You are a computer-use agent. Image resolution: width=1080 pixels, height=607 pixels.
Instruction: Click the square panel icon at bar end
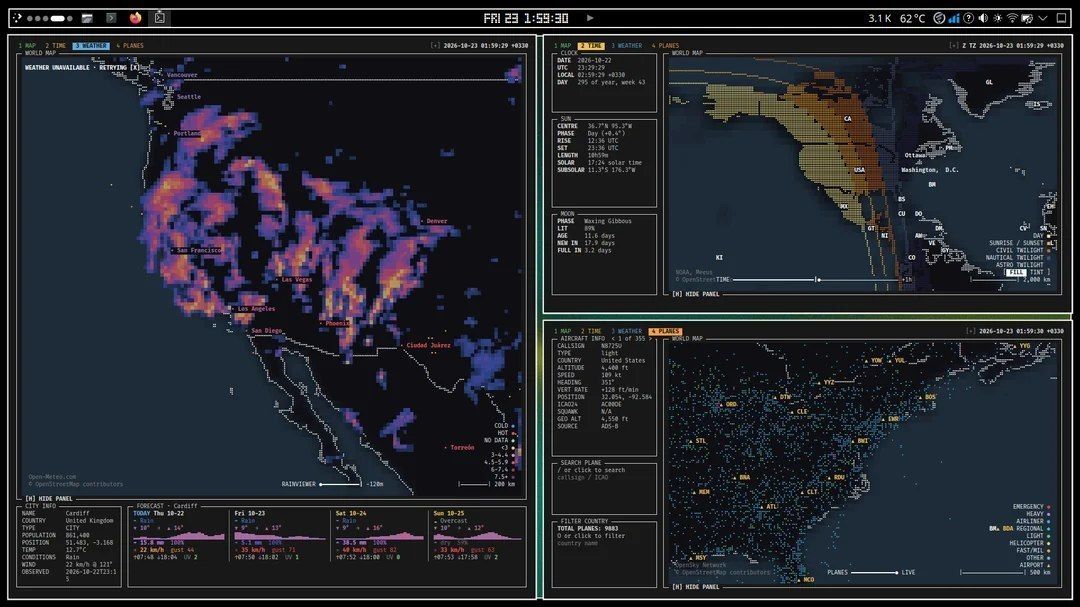click(1061, 18)
